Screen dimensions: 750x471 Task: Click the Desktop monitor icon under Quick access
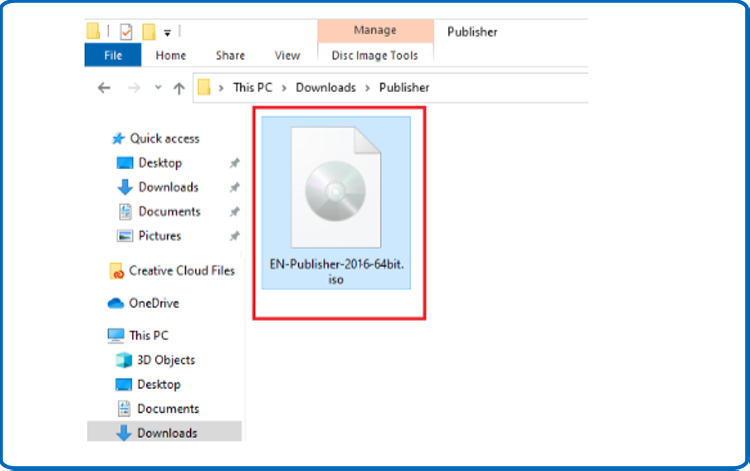(x=125, y=163)
